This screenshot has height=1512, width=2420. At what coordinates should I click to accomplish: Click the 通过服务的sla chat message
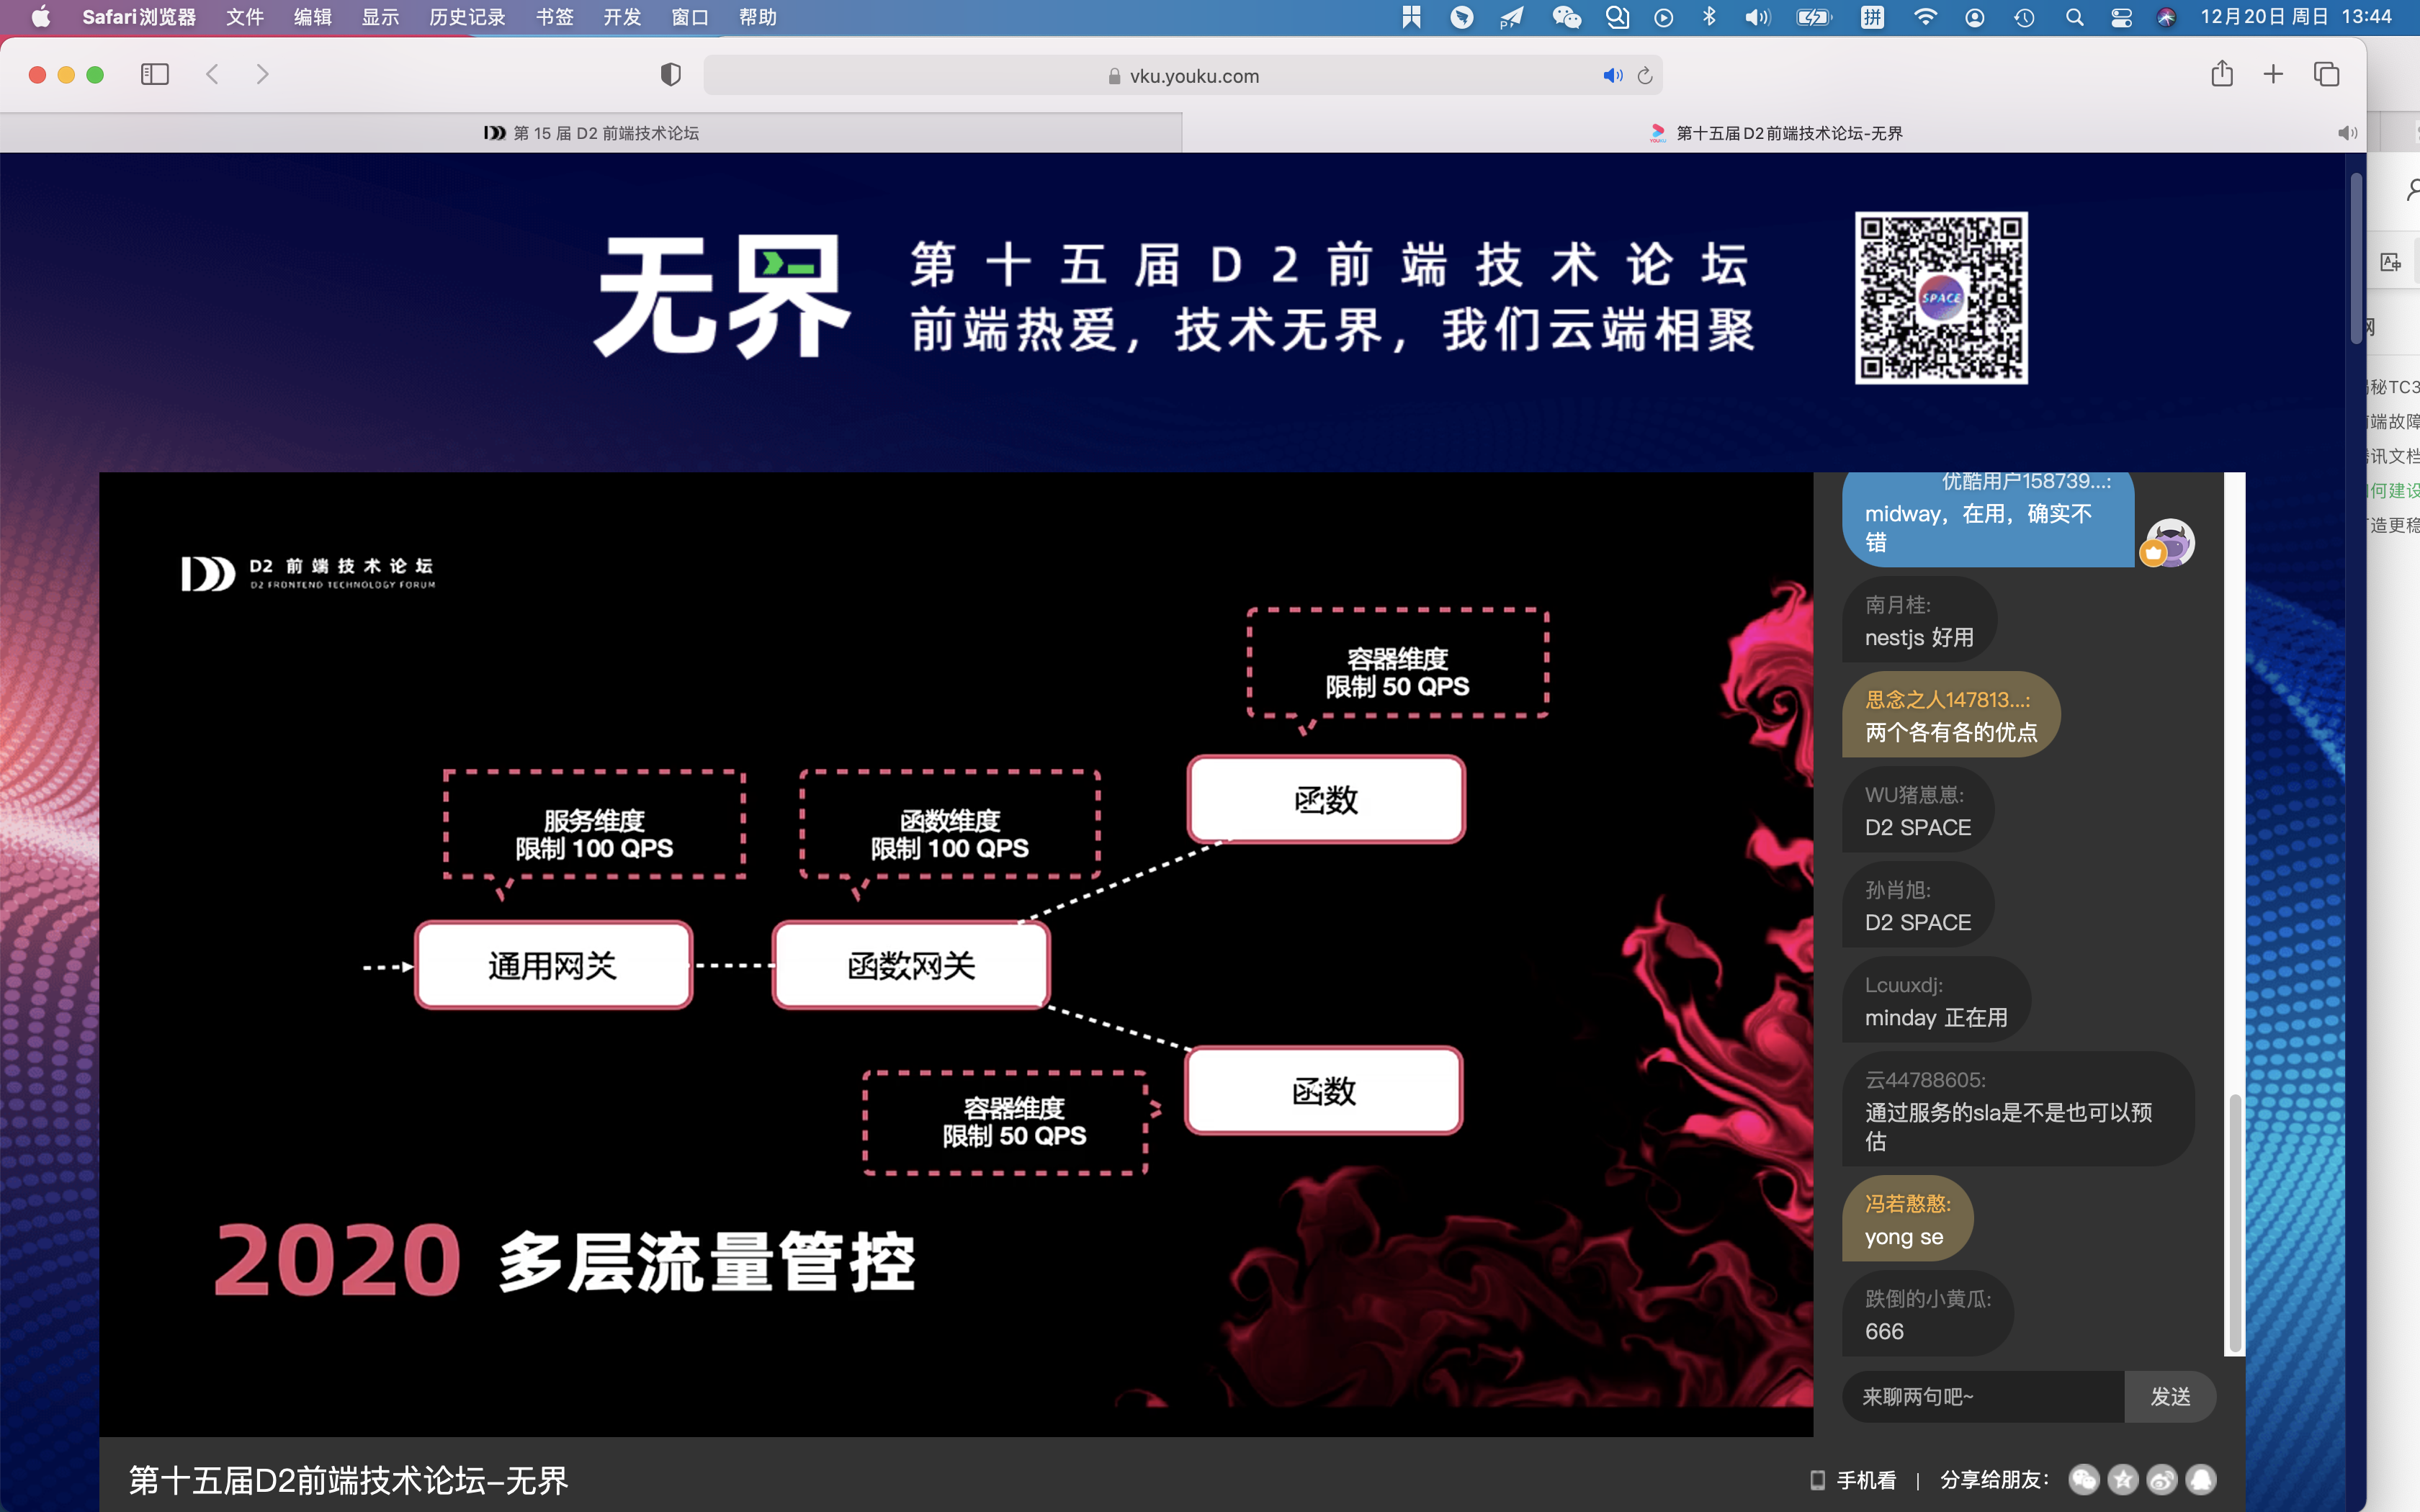point(2018,1109)
